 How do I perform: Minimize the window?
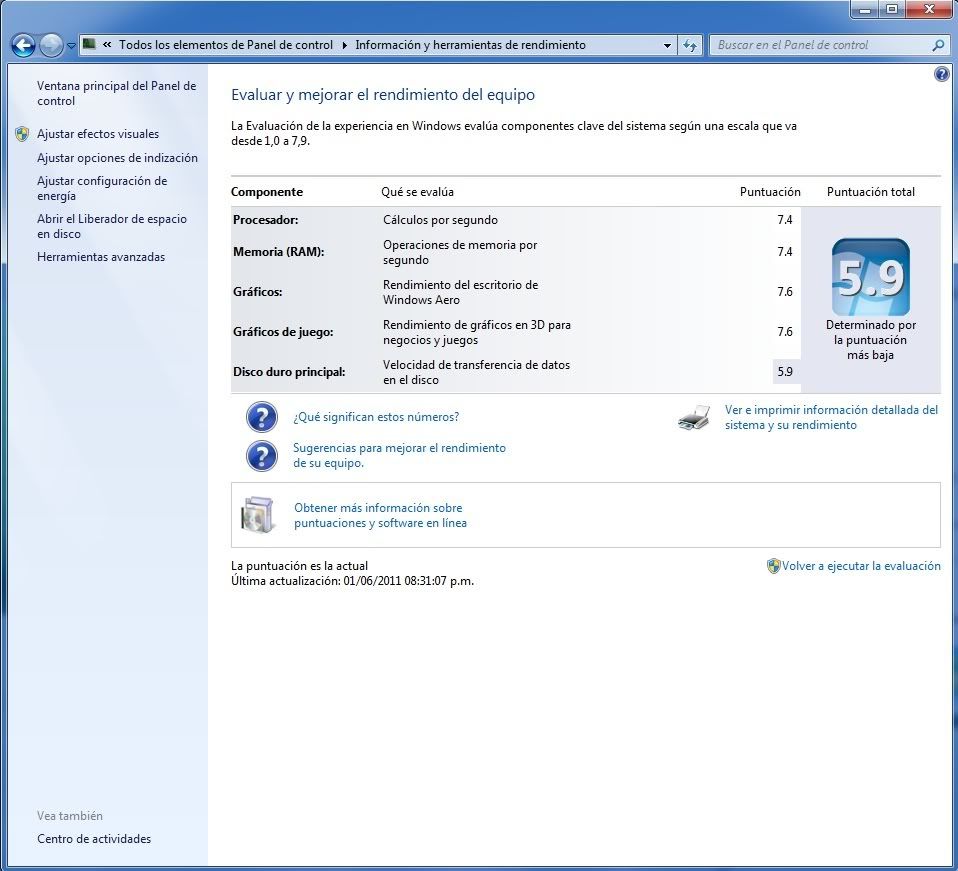865,9
